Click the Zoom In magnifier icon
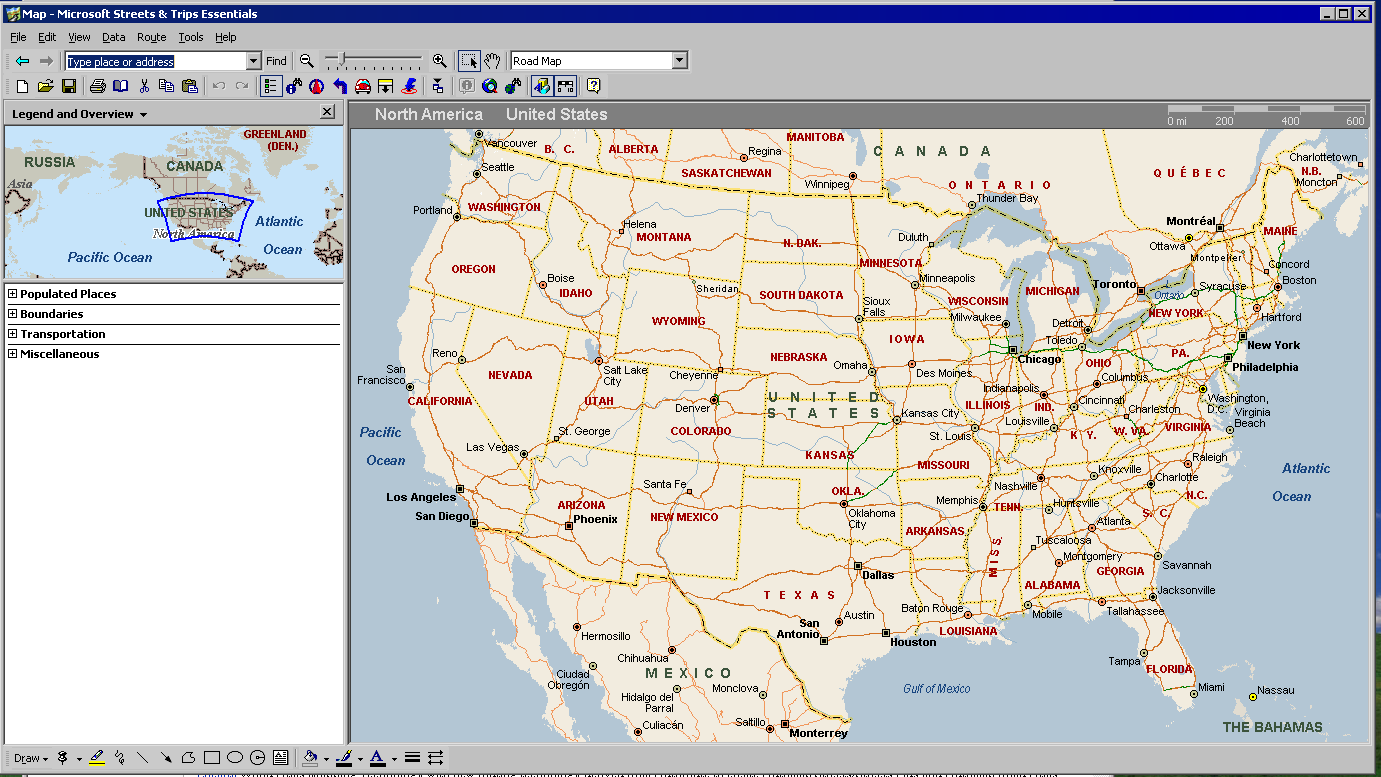Viewport: 1381px width, 777px height. (439, 61)
